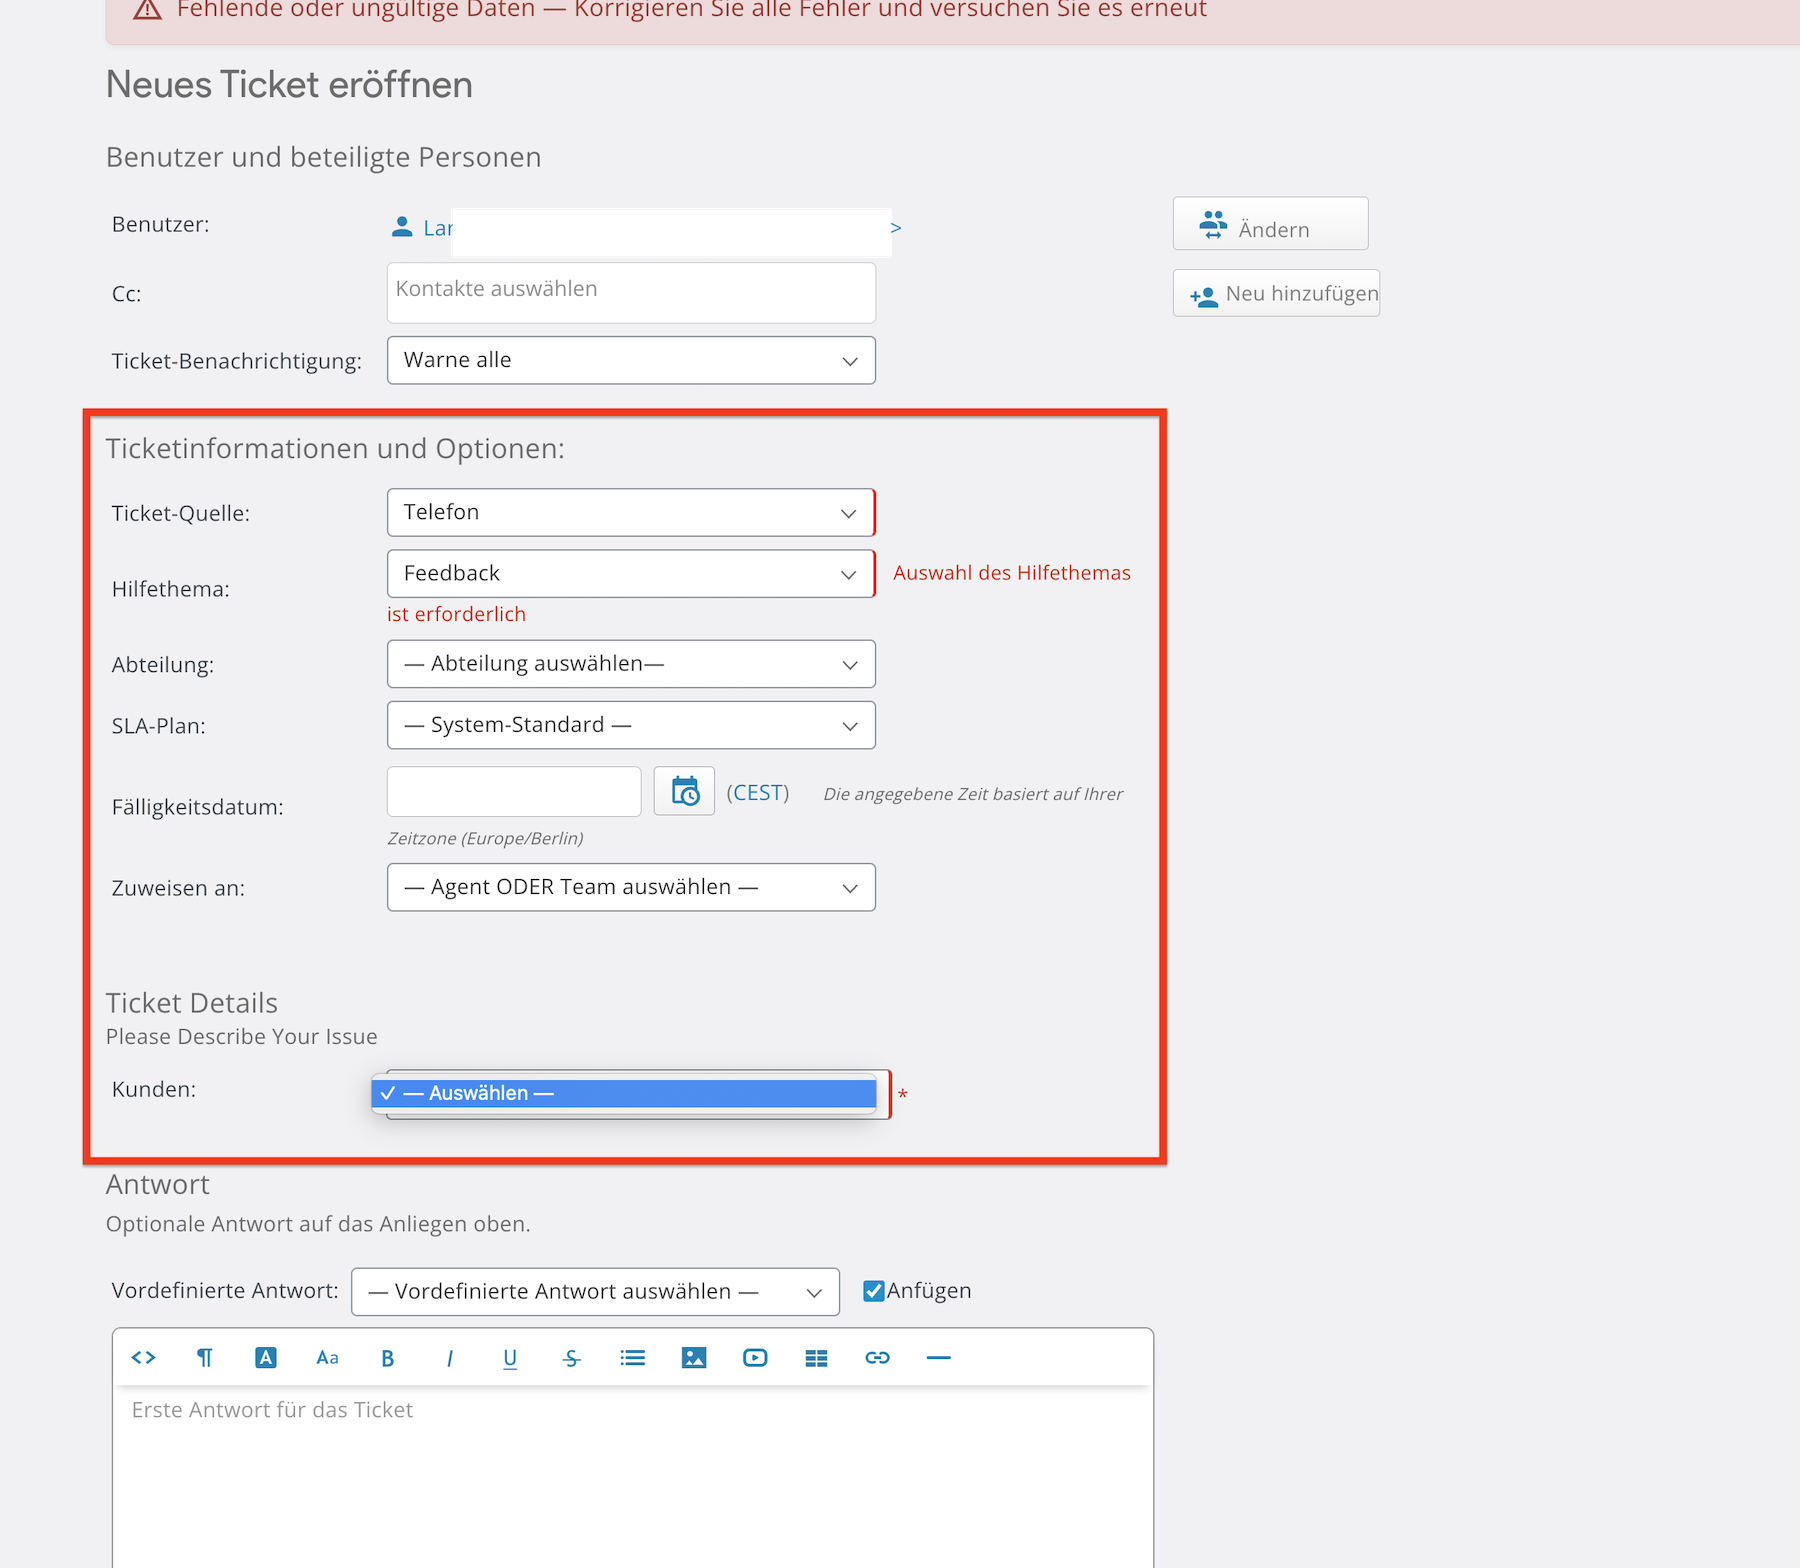Image resolution: width=1800 pixels, height=1568 pixels.
Task: Toggle underline formatting in editor
Action: [x=510, y=1357]
